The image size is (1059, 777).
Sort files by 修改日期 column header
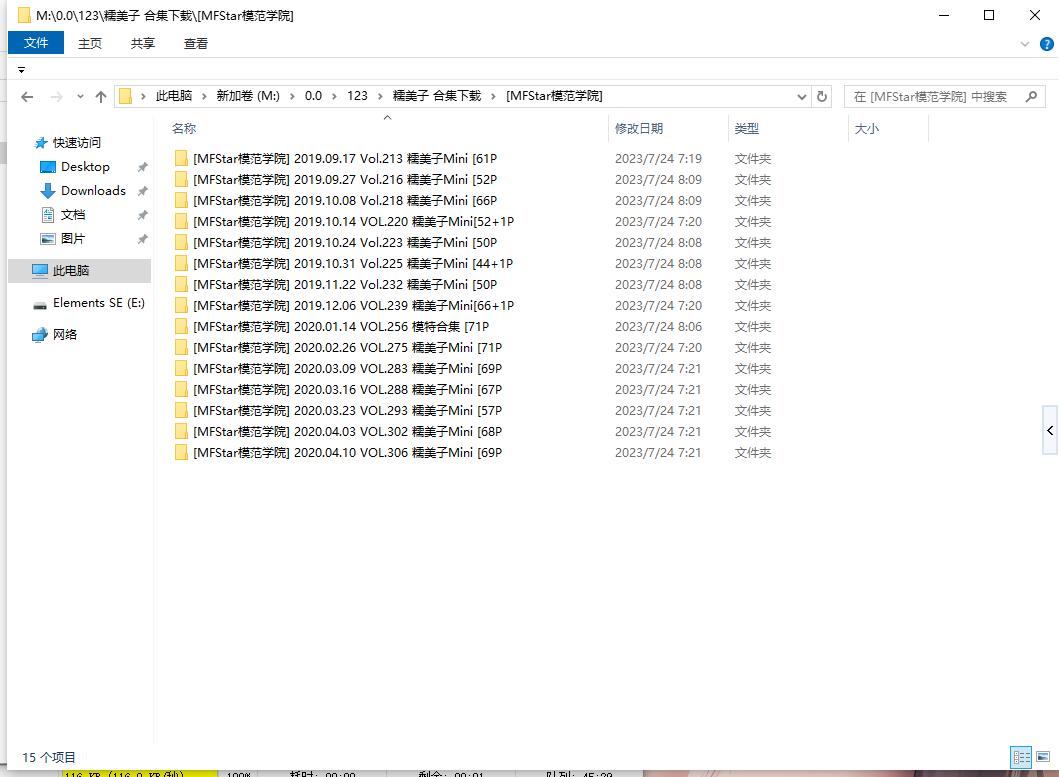point(639,129)
